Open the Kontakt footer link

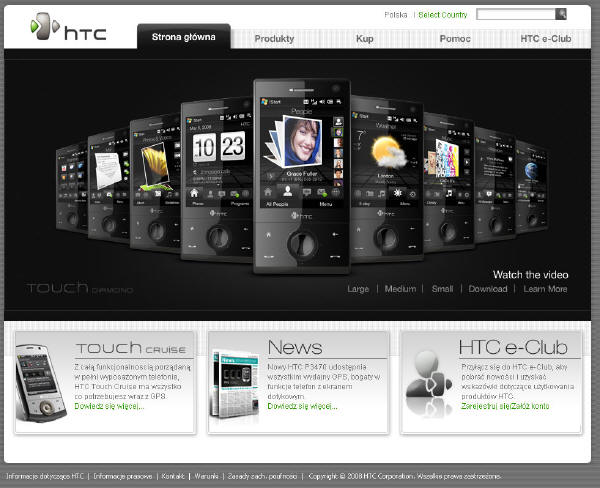pyautogui.click(x=174, y=476)
